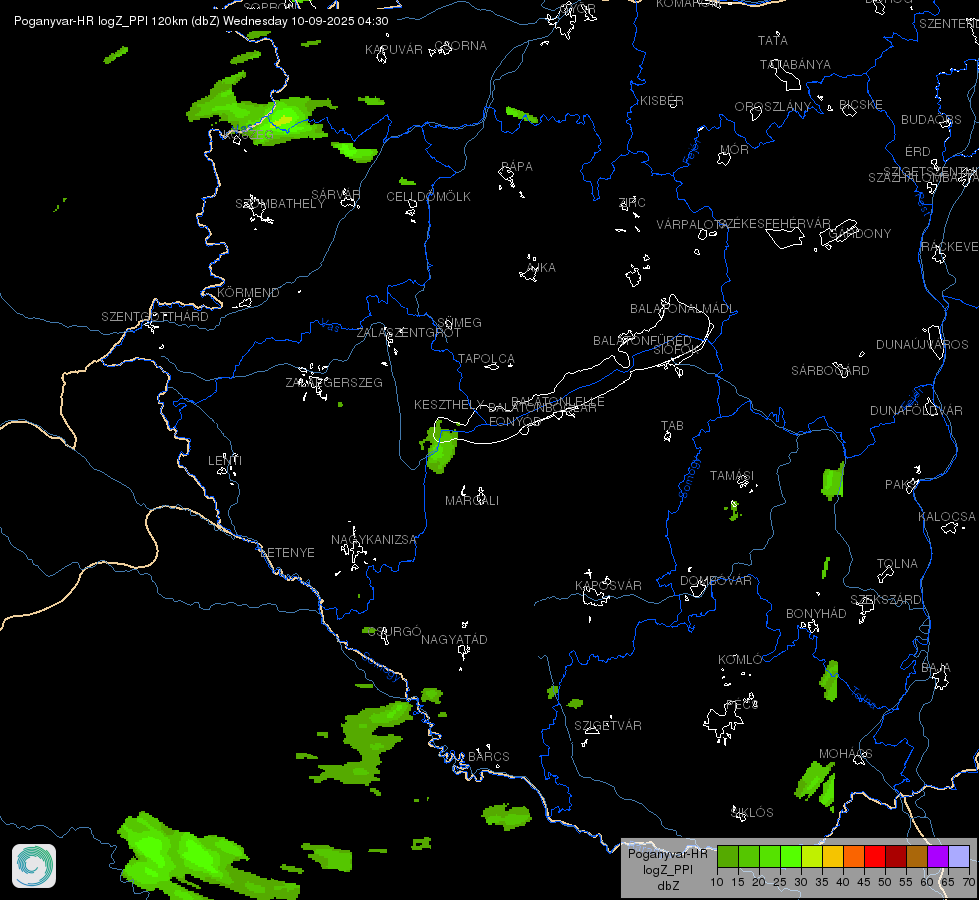979x900 pixels.
Task: Click the NAGYKANIZSA city label
Action: pos(373,539)
